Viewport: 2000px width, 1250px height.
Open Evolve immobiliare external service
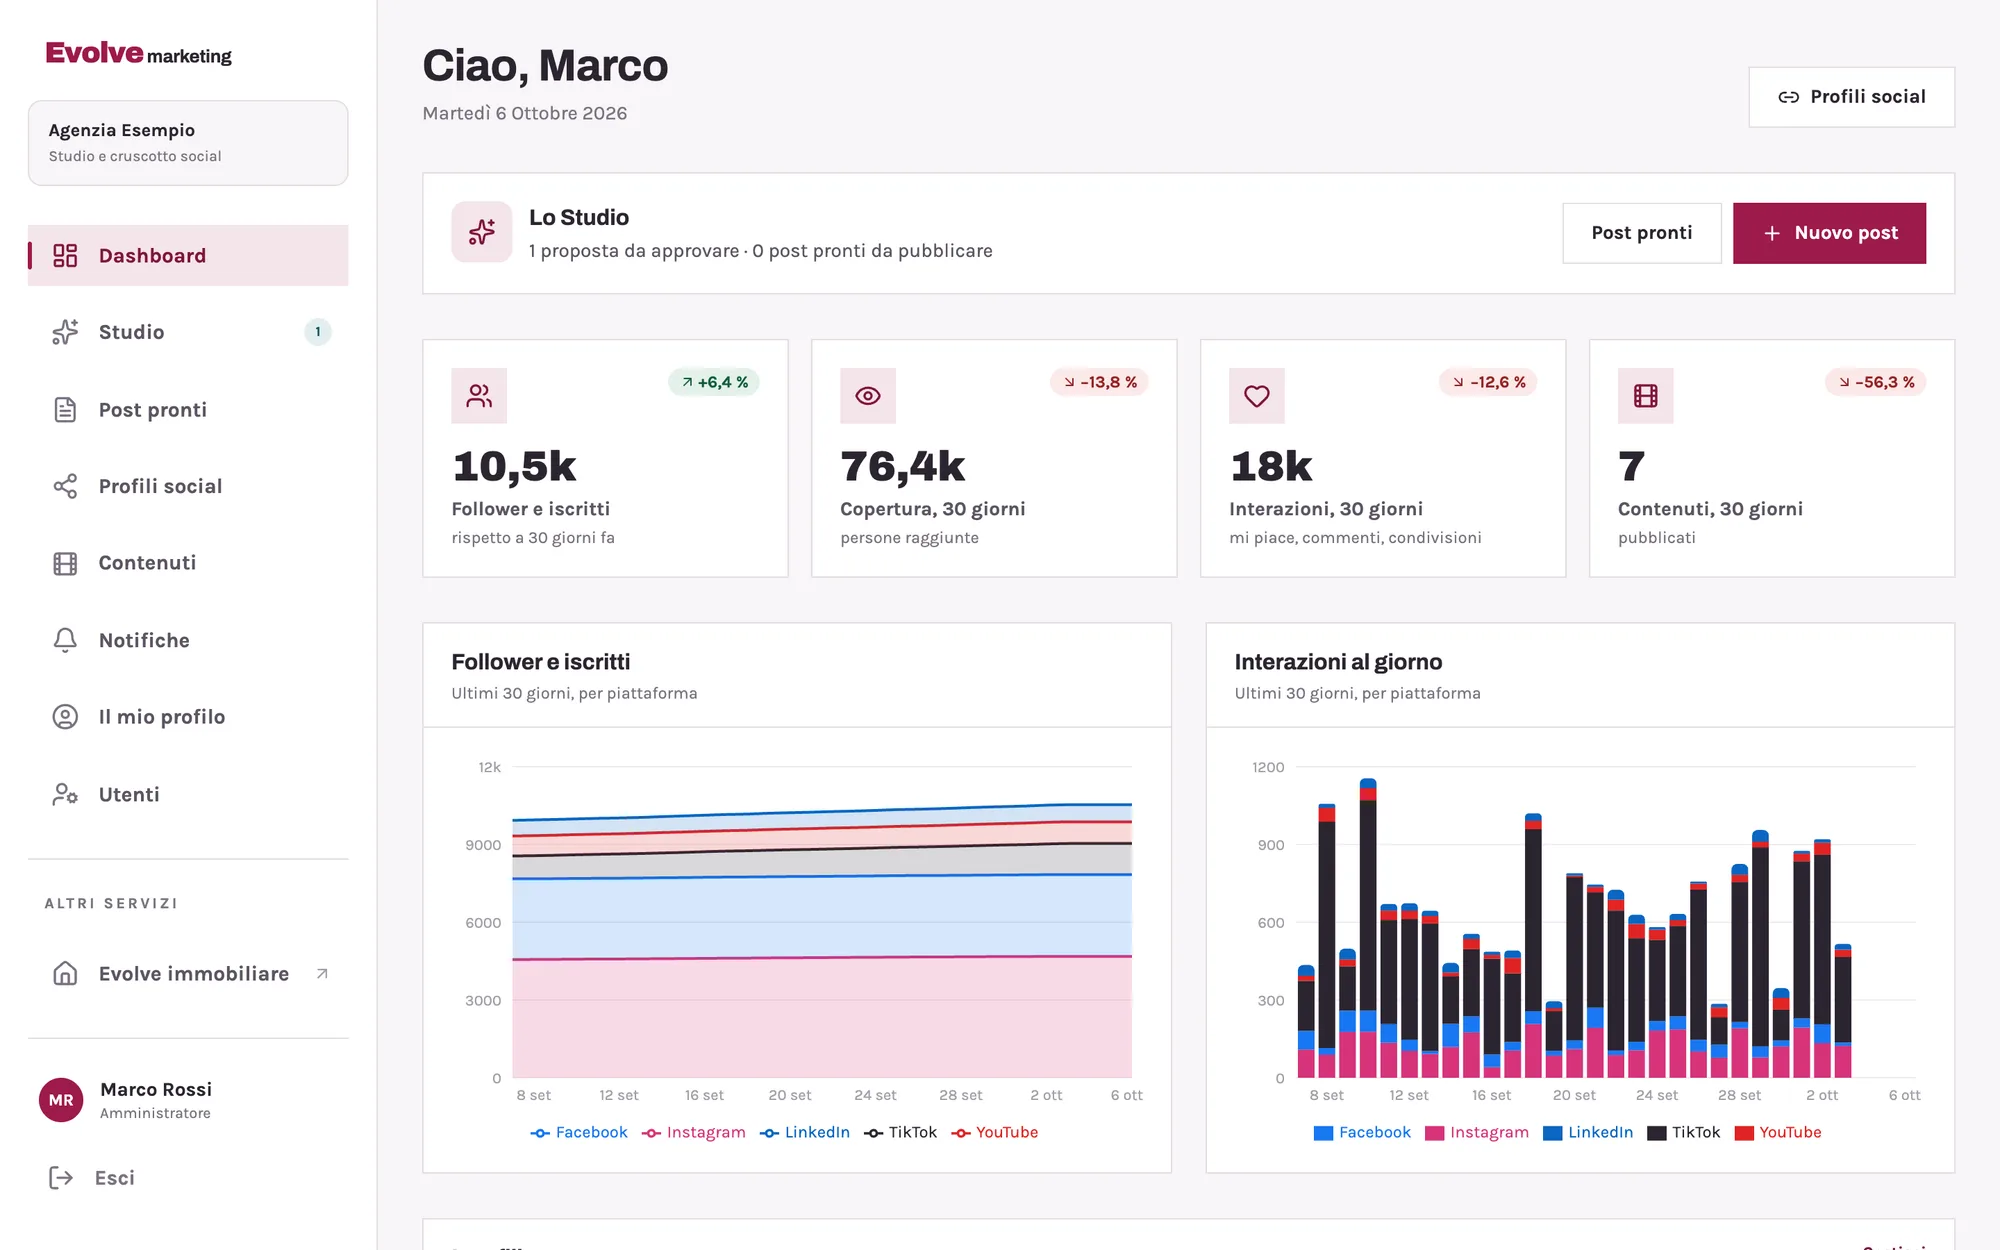(x=188, y=974)
